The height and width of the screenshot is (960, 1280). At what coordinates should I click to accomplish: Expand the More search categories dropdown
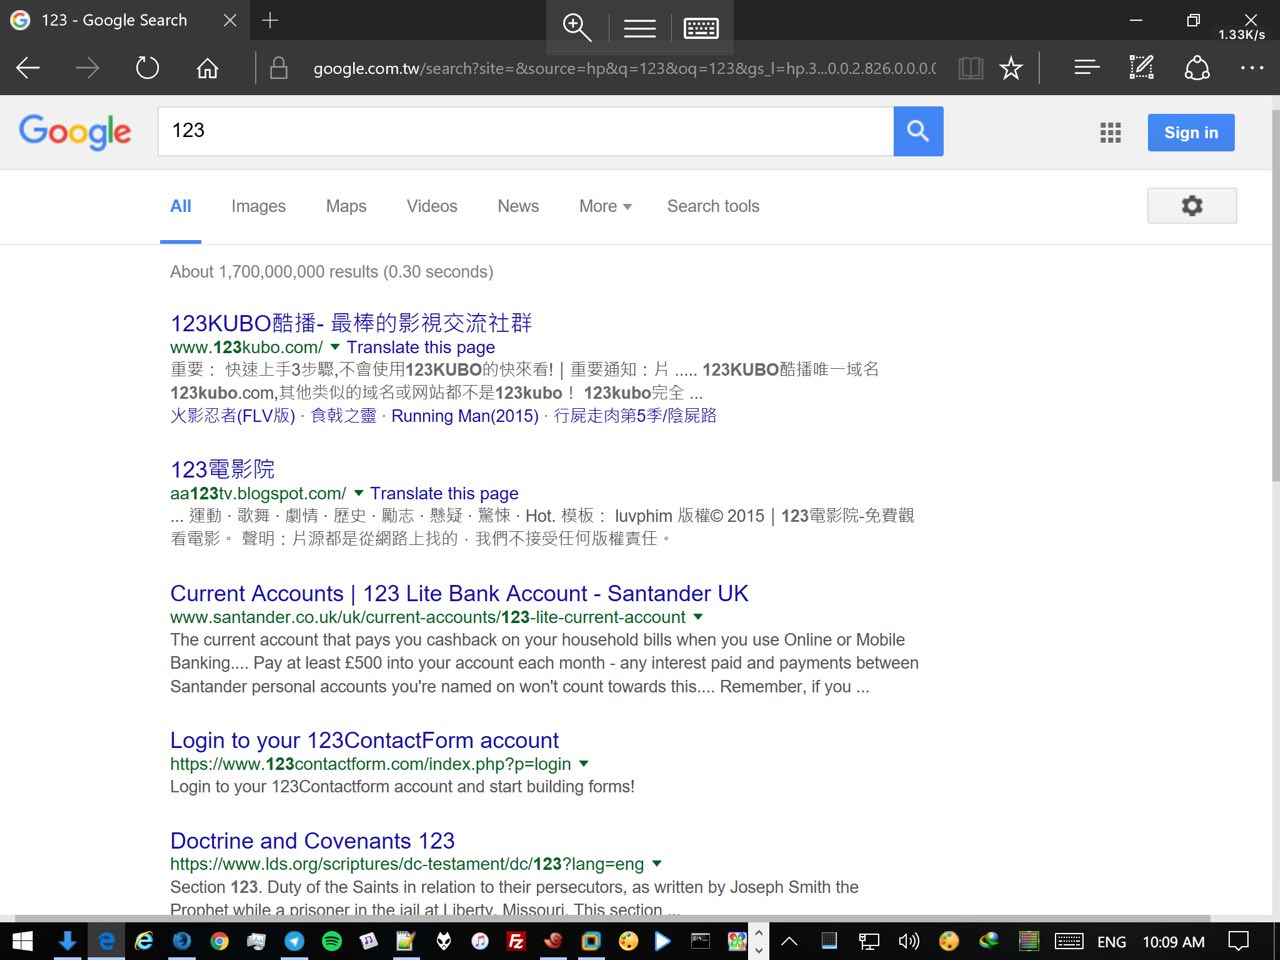tap(605, 206)
